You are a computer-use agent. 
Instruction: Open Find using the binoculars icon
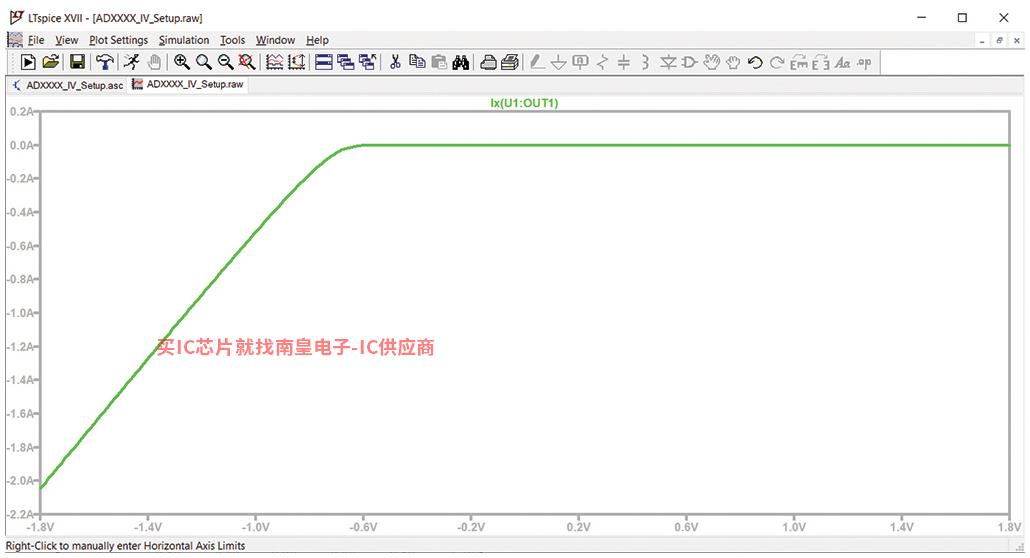coord(460,62)
